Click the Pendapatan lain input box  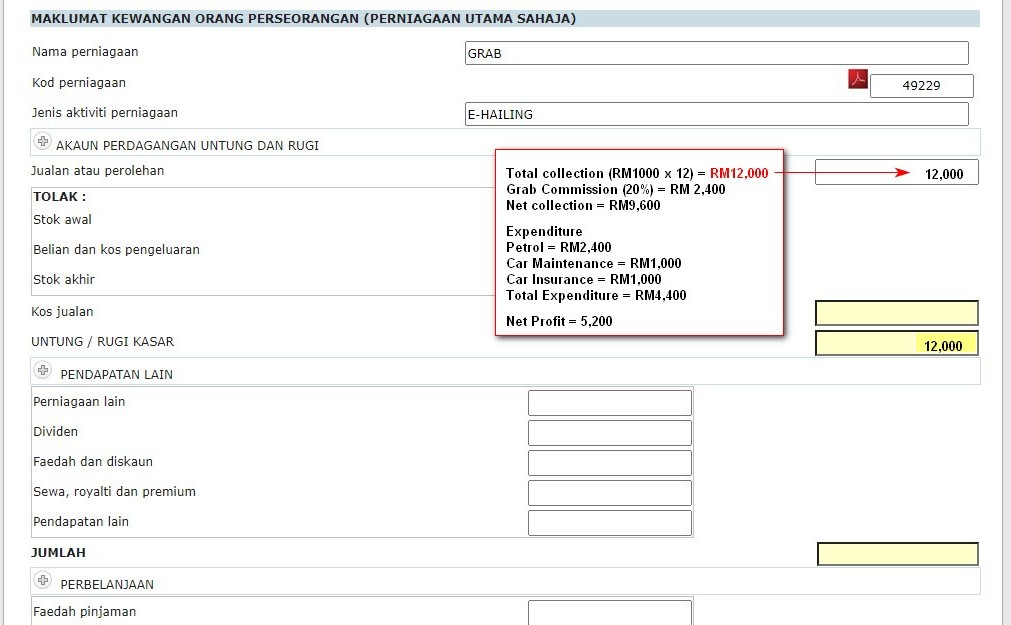pyautogui.click(x=609, y=521)
